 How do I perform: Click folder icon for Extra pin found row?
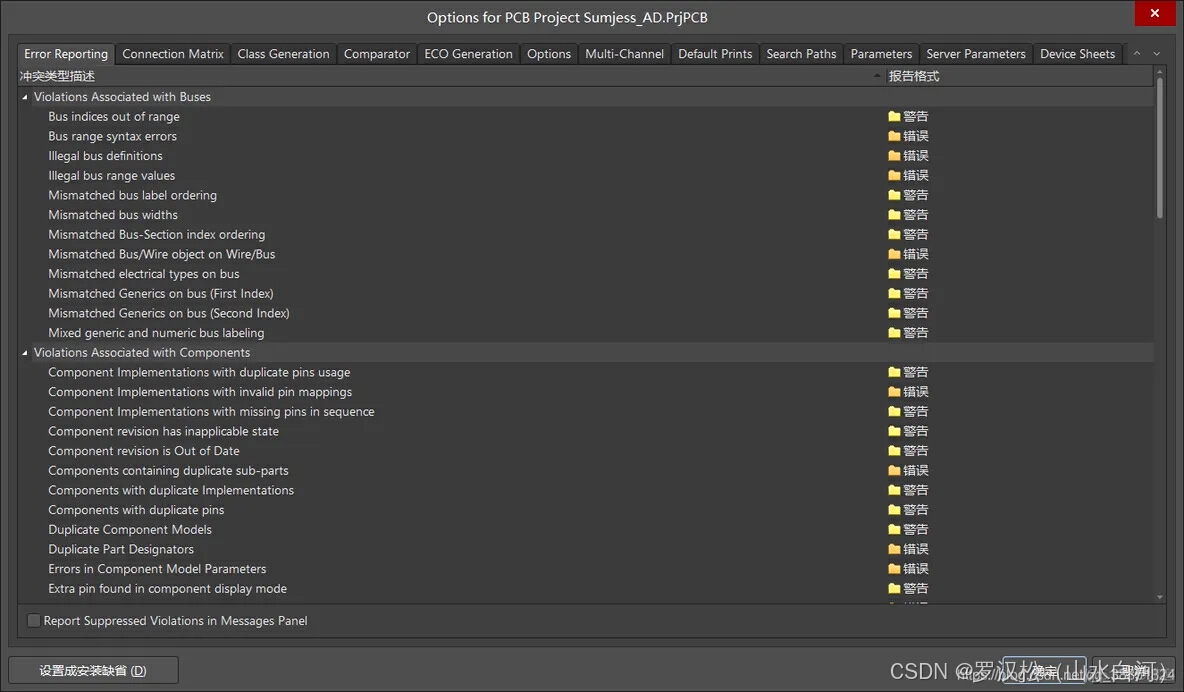pos(894,588)
